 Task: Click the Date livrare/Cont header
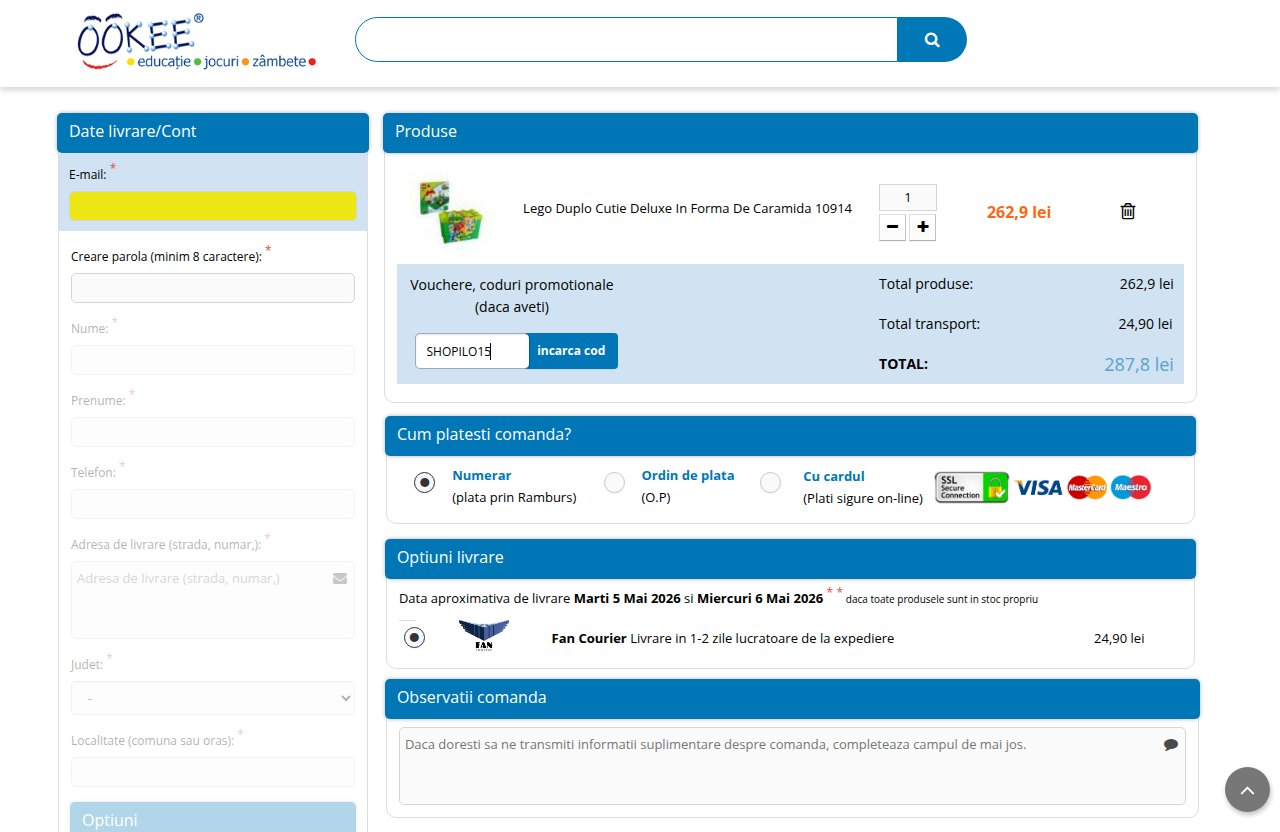click(213, 132)
